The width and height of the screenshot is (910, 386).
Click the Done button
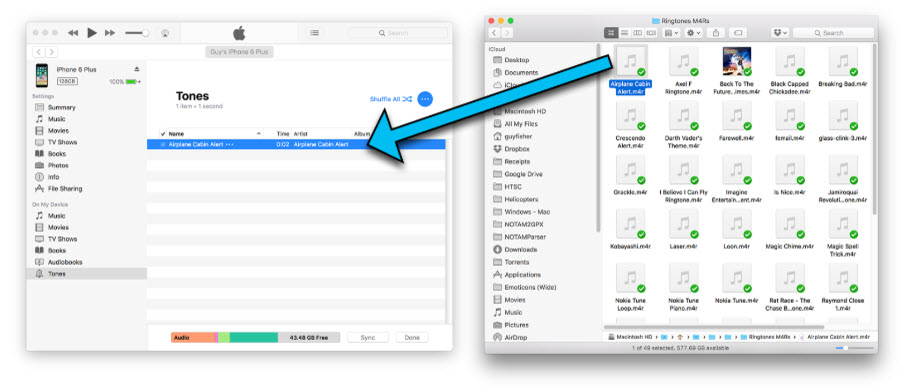pos(412,337)
